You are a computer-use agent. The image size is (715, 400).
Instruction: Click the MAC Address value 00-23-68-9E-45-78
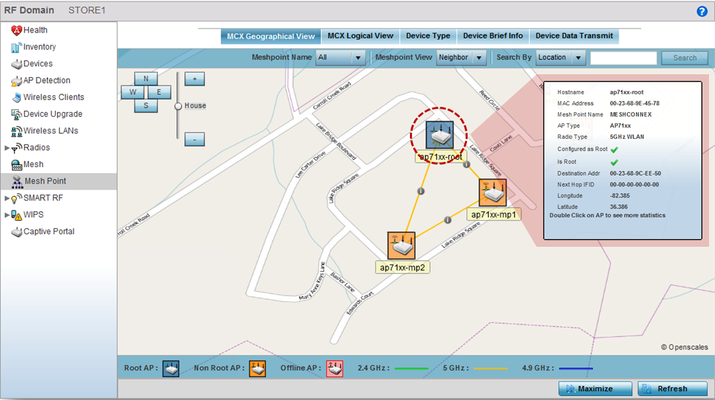tap(634, 104)
